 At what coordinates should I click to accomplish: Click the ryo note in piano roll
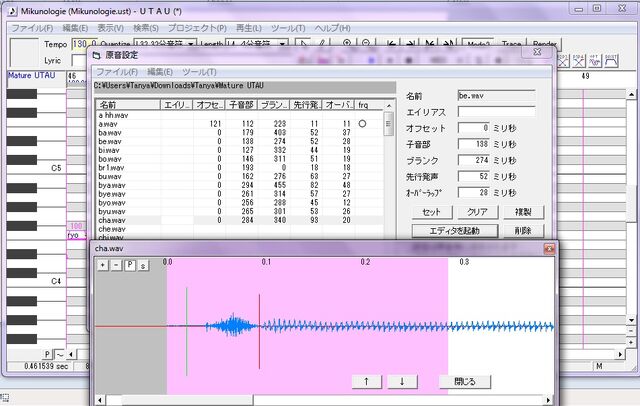(77, 235)
